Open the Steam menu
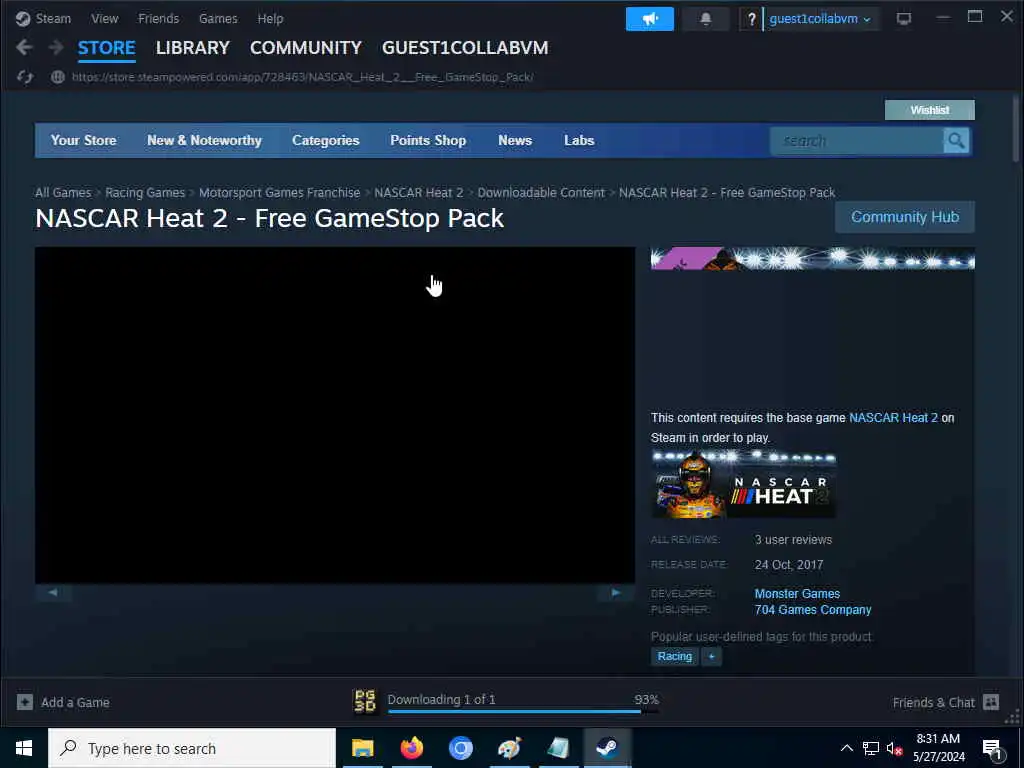This screenshot has width=1024, height=768. [53, 18]
